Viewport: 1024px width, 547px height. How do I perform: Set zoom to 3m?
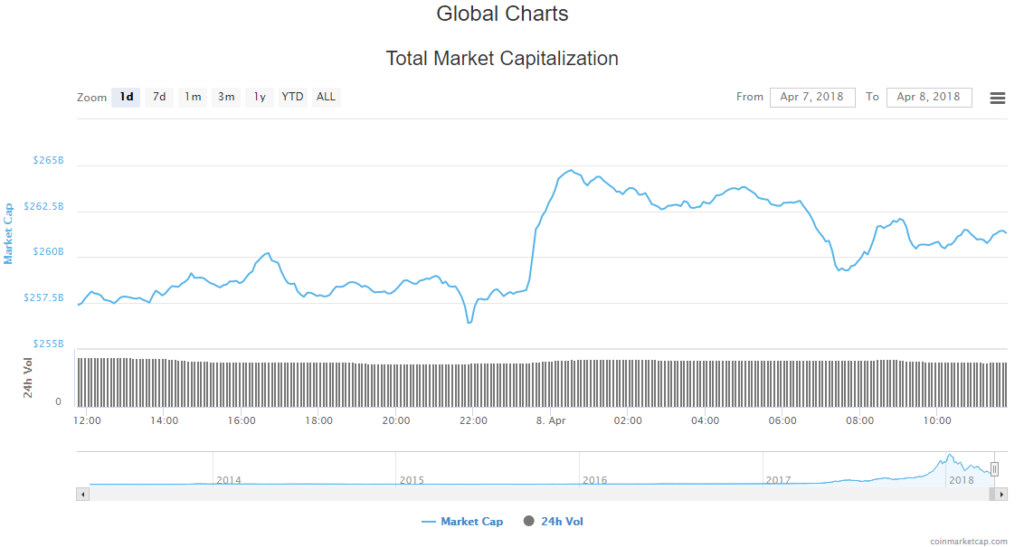pyautogui.click(x=227, y=97)
